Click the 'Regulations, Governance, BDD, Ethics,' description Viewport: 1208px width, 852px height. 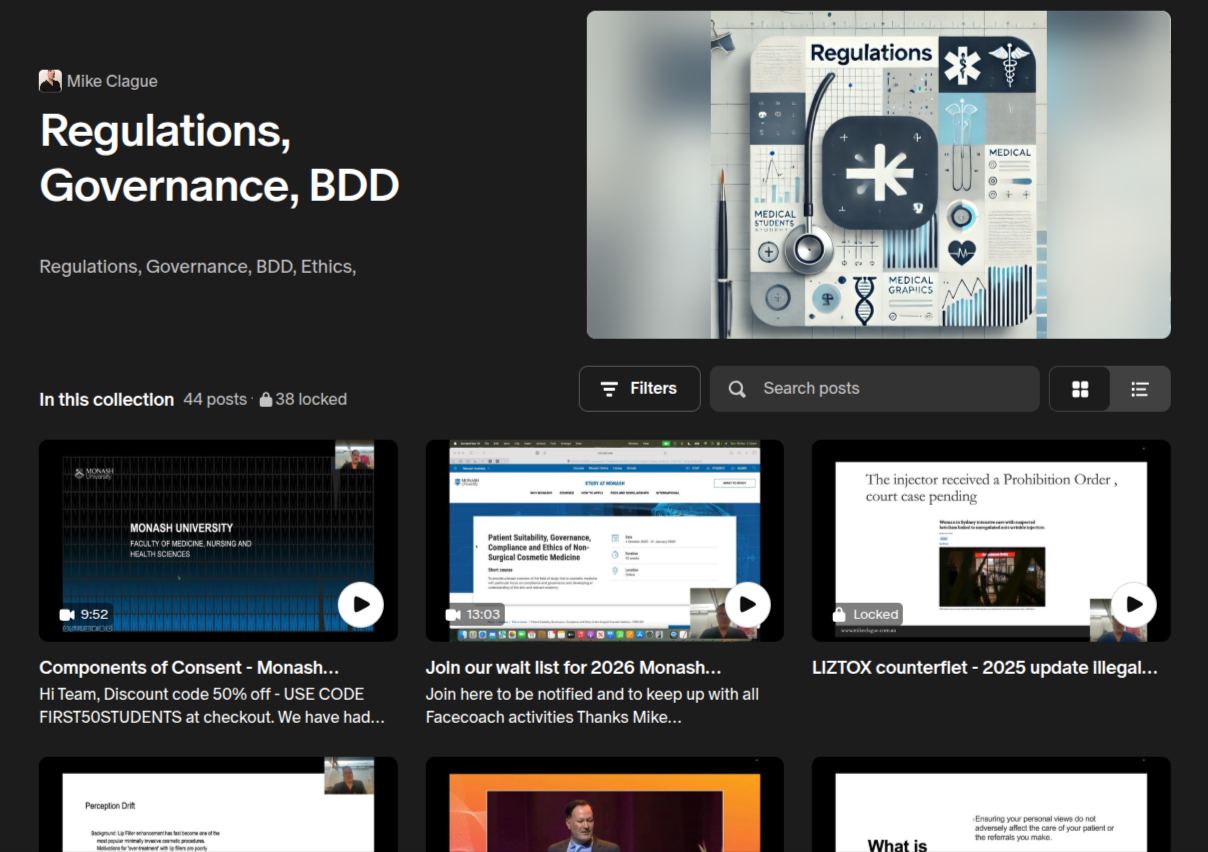(198, 266)
